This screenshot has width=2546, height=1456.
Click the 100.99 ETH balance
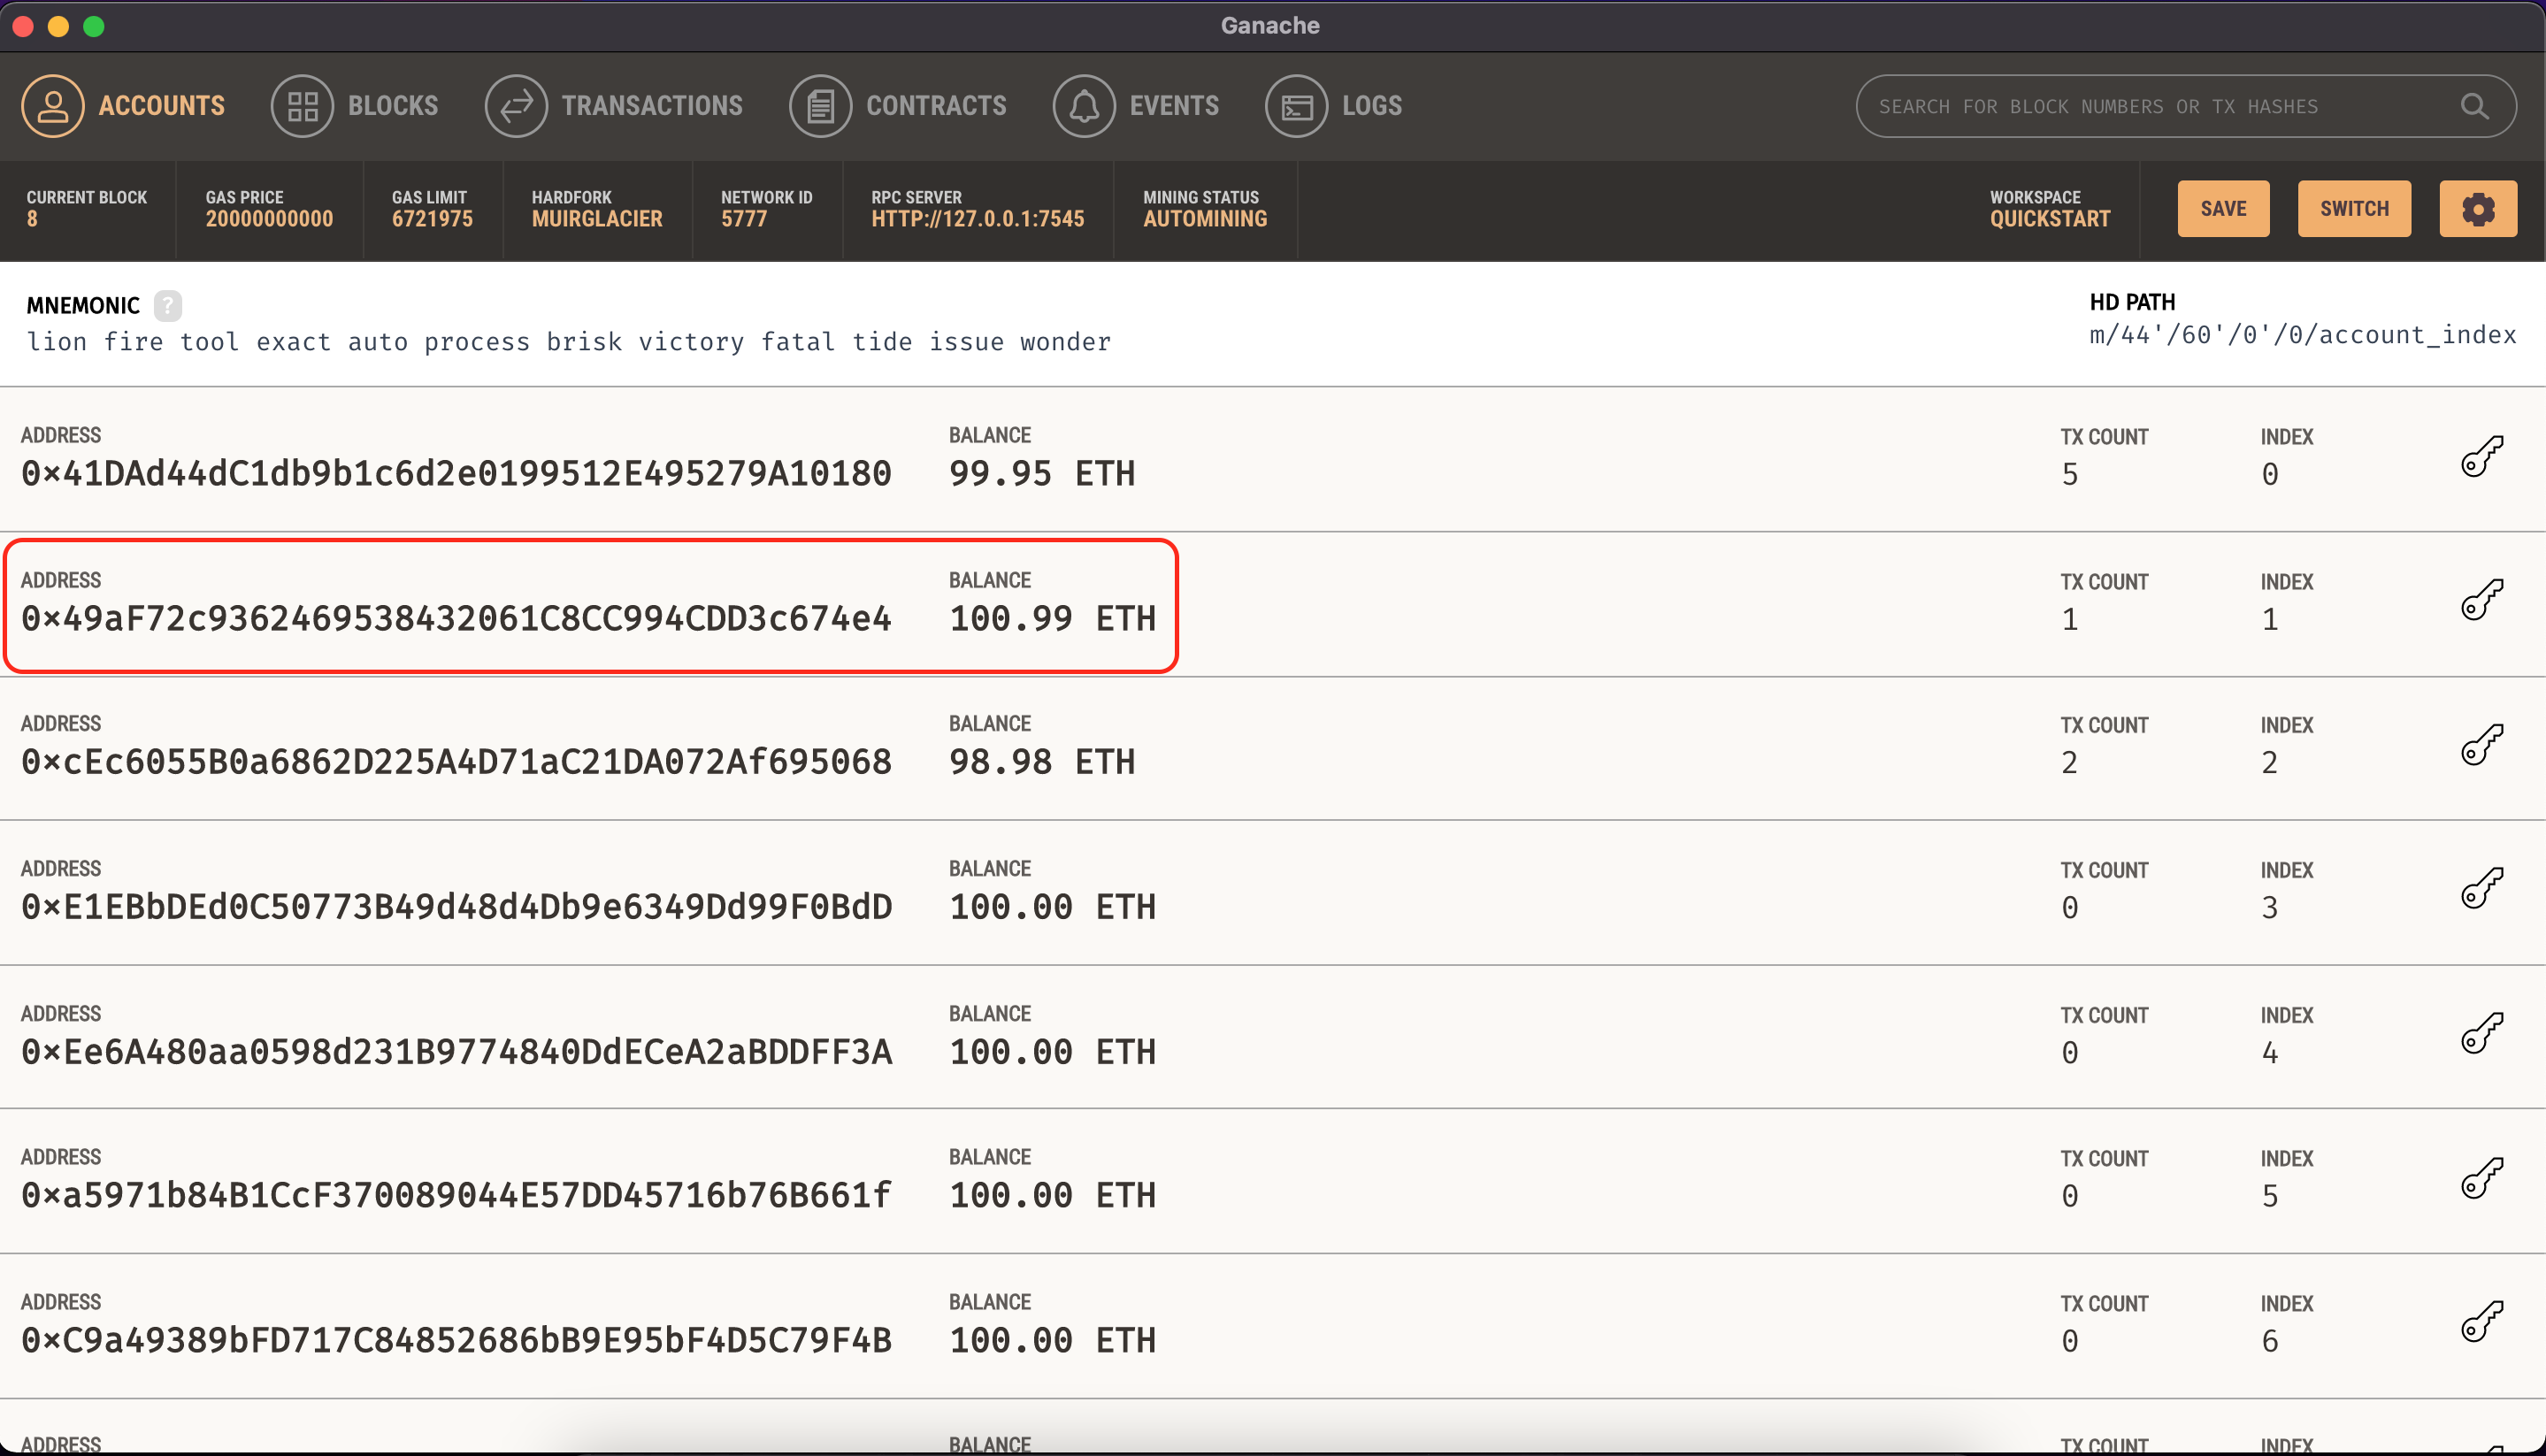click(x=1052, y=619)
